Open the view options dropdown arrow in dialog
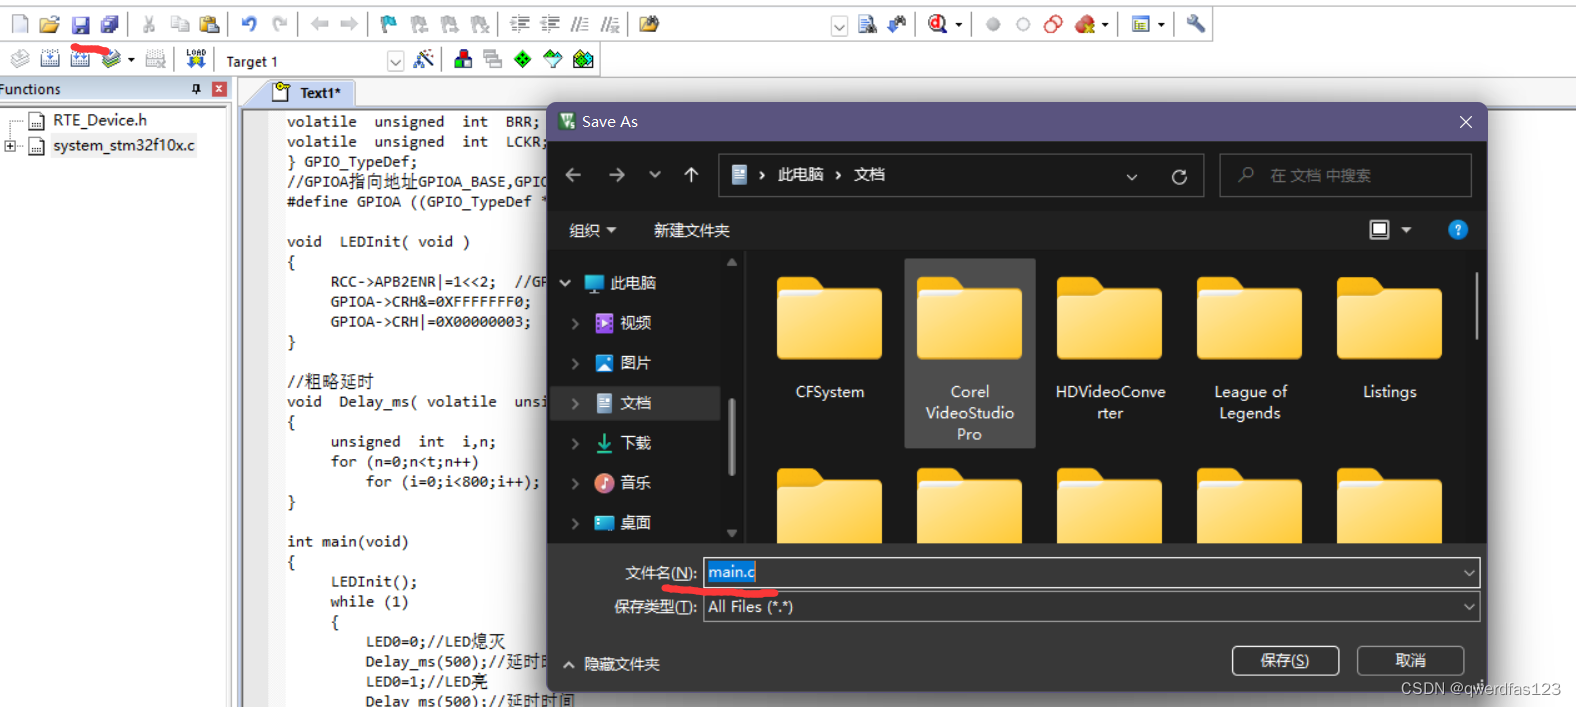The image size is (1576, 707). click(x=1406, y=230)
